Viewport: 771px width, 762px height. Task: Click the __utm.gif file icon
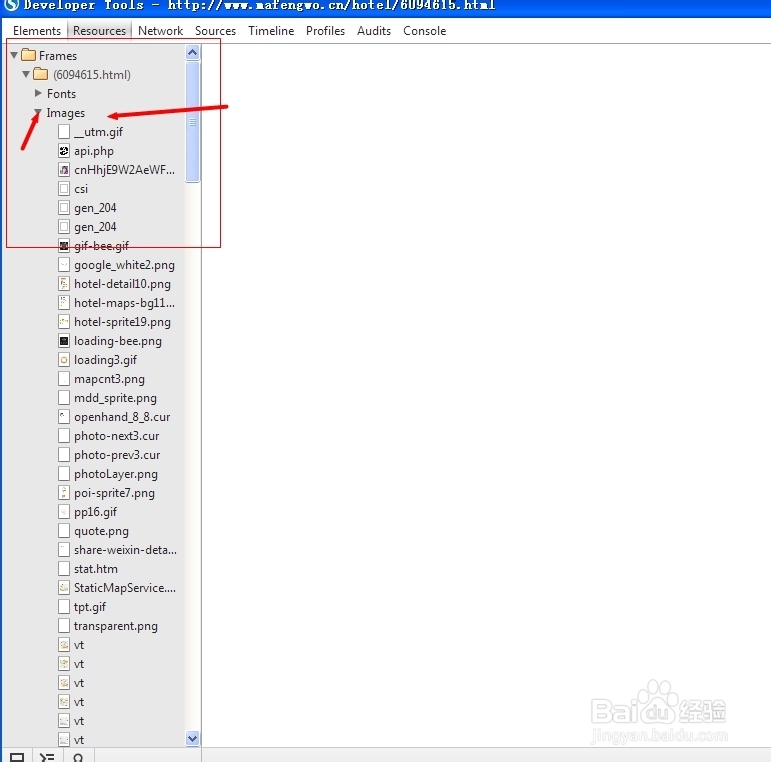(x=64, y=131)
